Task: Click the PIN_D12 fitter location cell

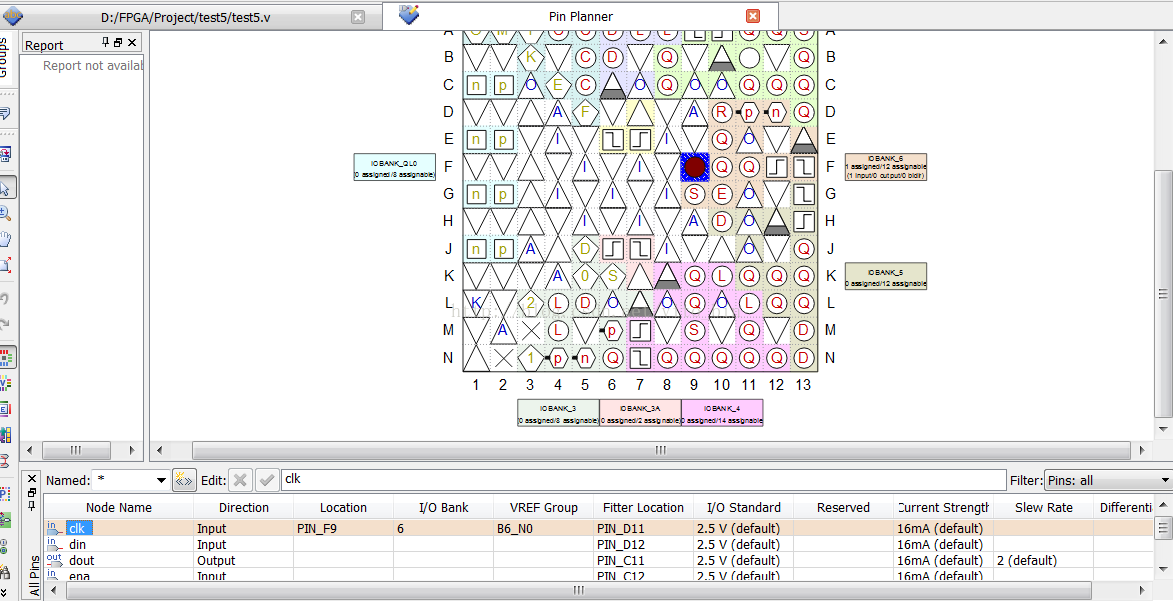Action: coord(643,544)
